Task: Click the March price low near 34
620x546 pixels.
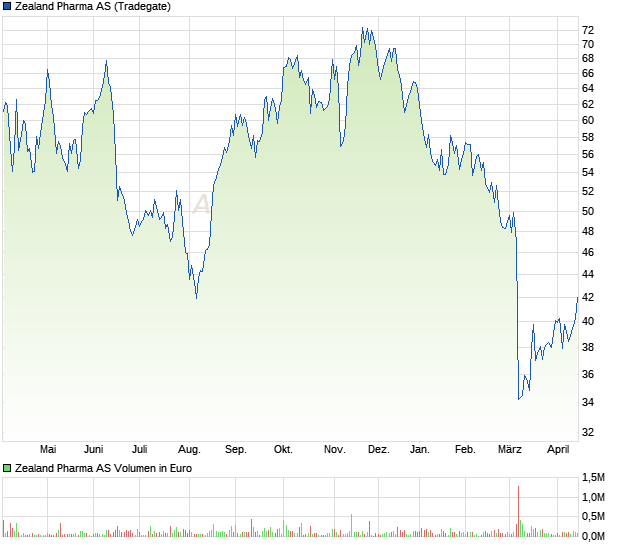Action: pyautogui.click(x=519, y=399)
